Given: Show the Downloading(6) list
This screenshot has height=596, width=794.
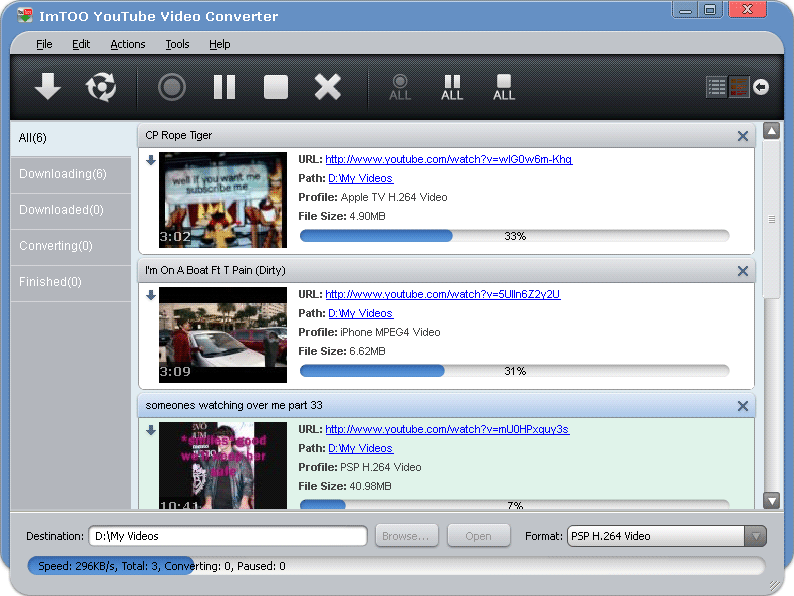Looking at the screenshot, I should point(71,174).
